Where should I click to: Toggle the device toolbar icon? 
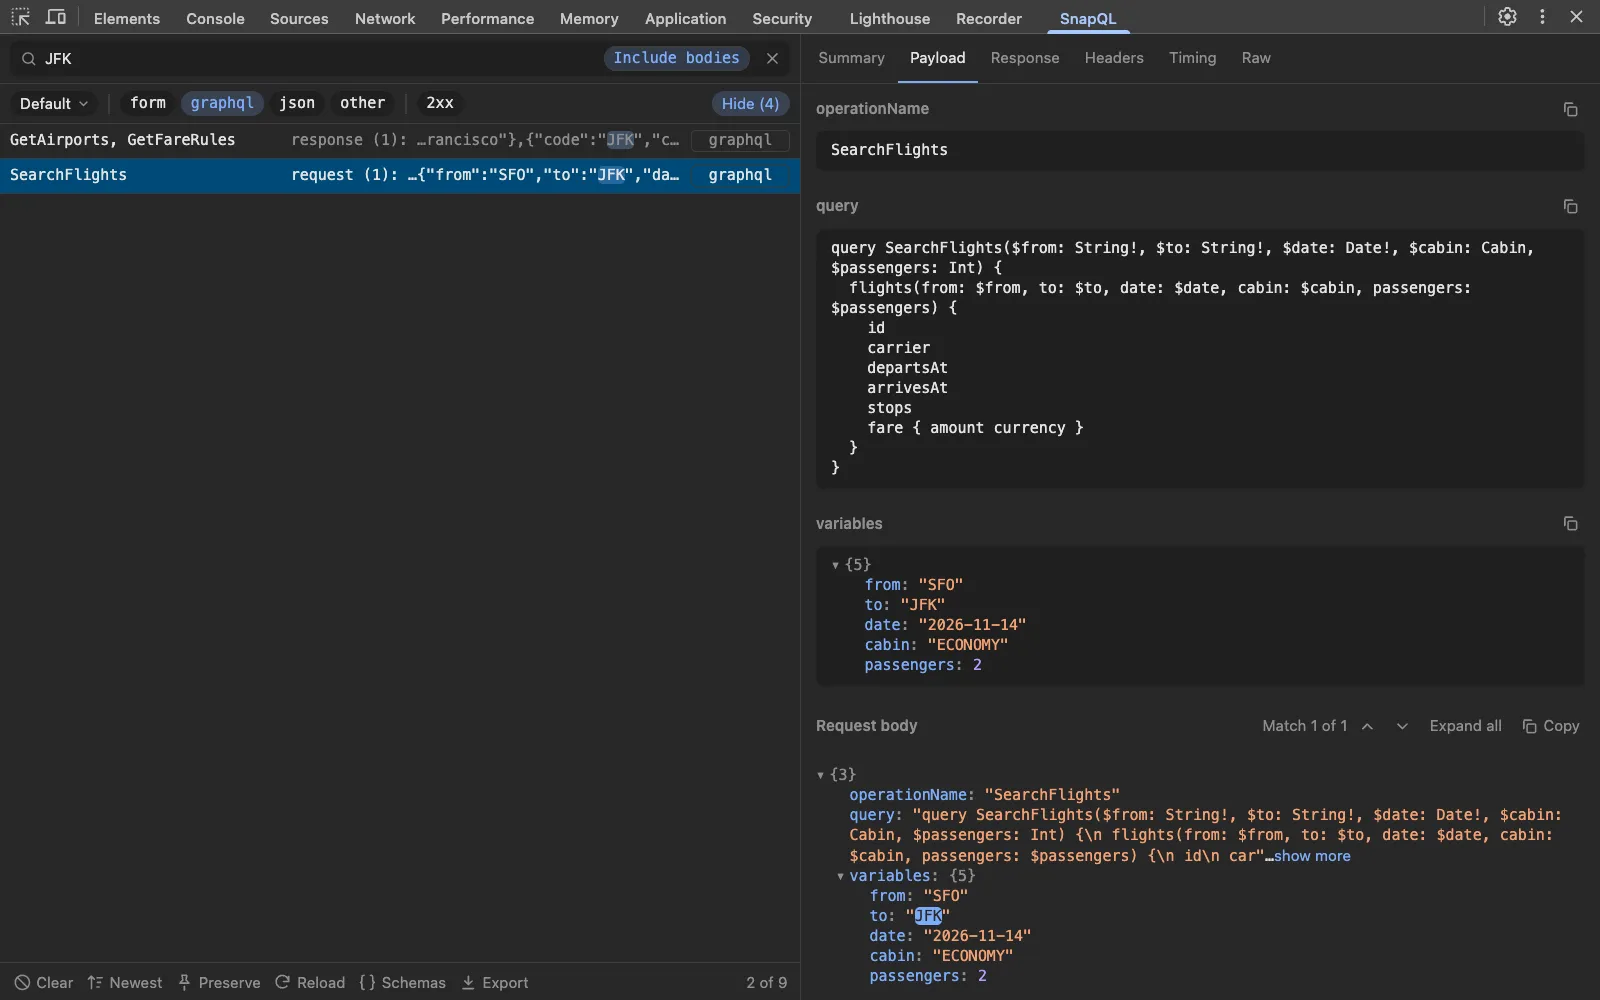pyautogui.click(x=56, y=17)
